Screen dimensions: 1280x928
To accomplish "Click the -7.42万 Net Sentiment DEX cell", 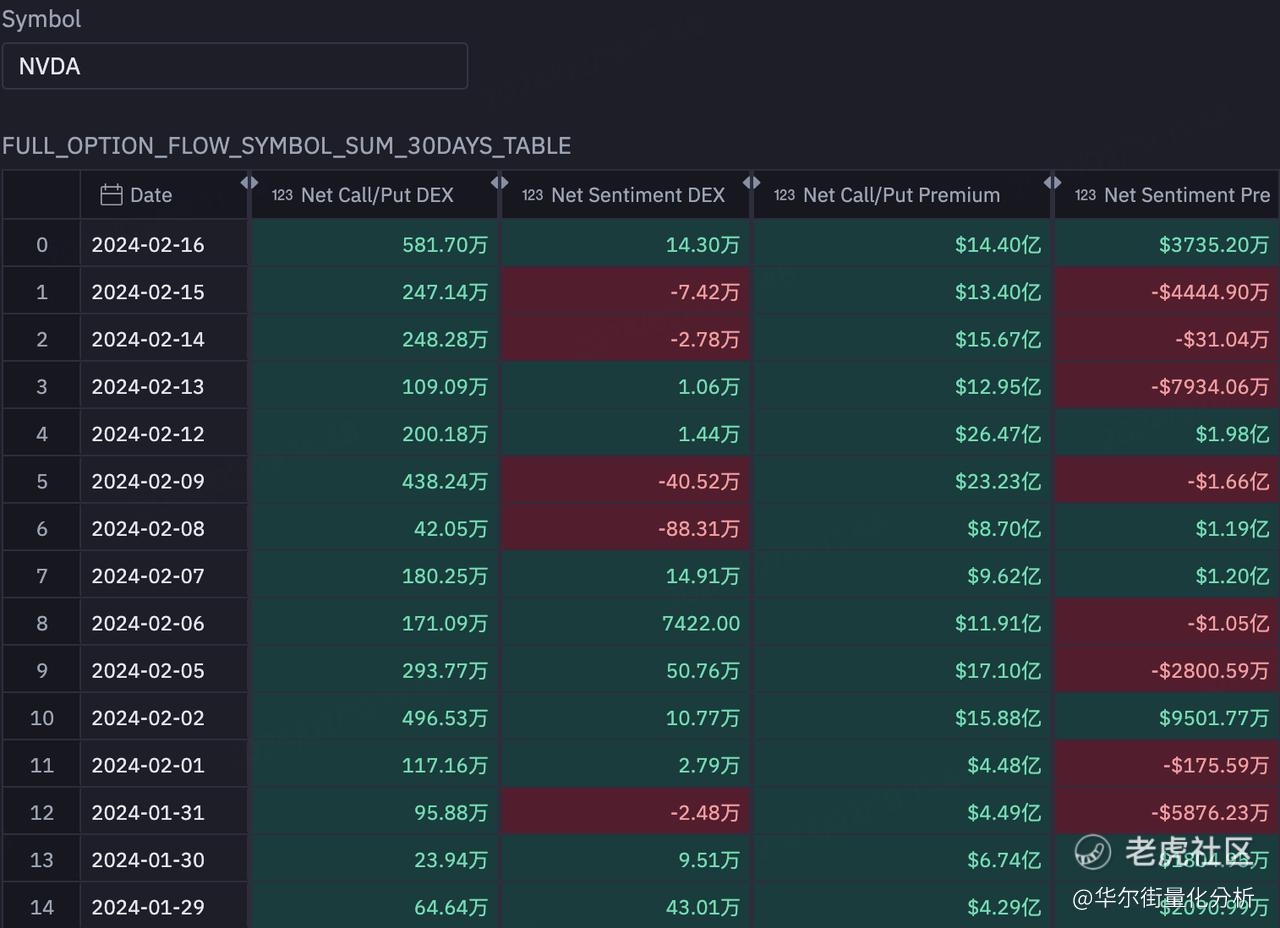I will 625,292.
